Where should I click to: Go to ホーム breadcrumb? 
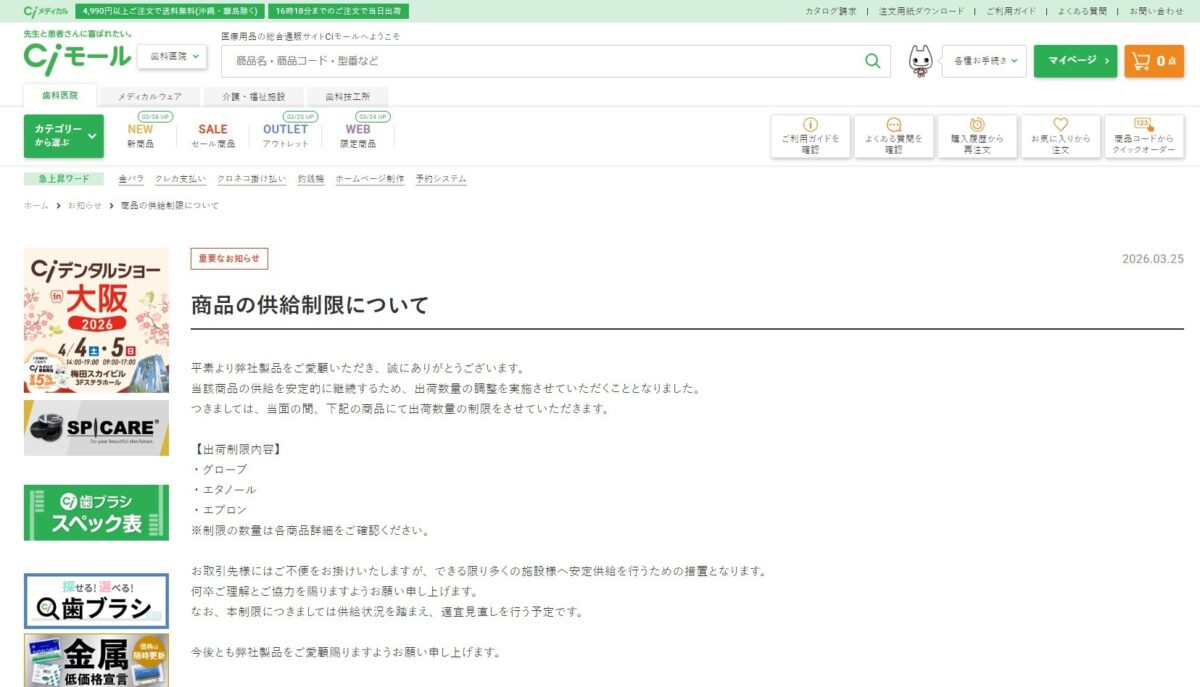[x=36, y=205]
